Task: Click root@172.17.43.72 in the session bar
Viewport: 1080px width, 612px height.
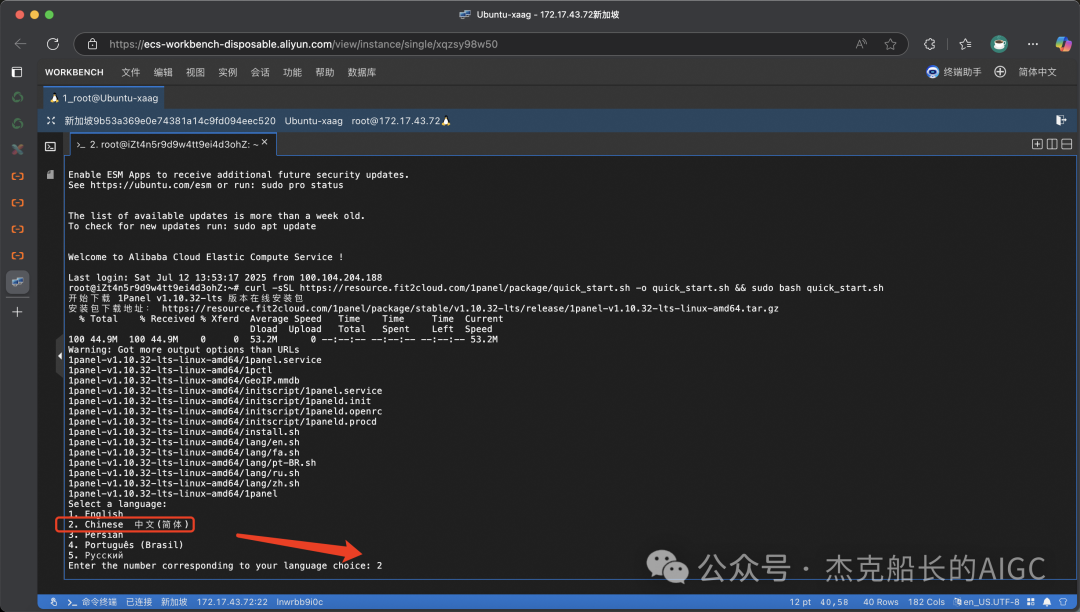Action: point(396,120)
